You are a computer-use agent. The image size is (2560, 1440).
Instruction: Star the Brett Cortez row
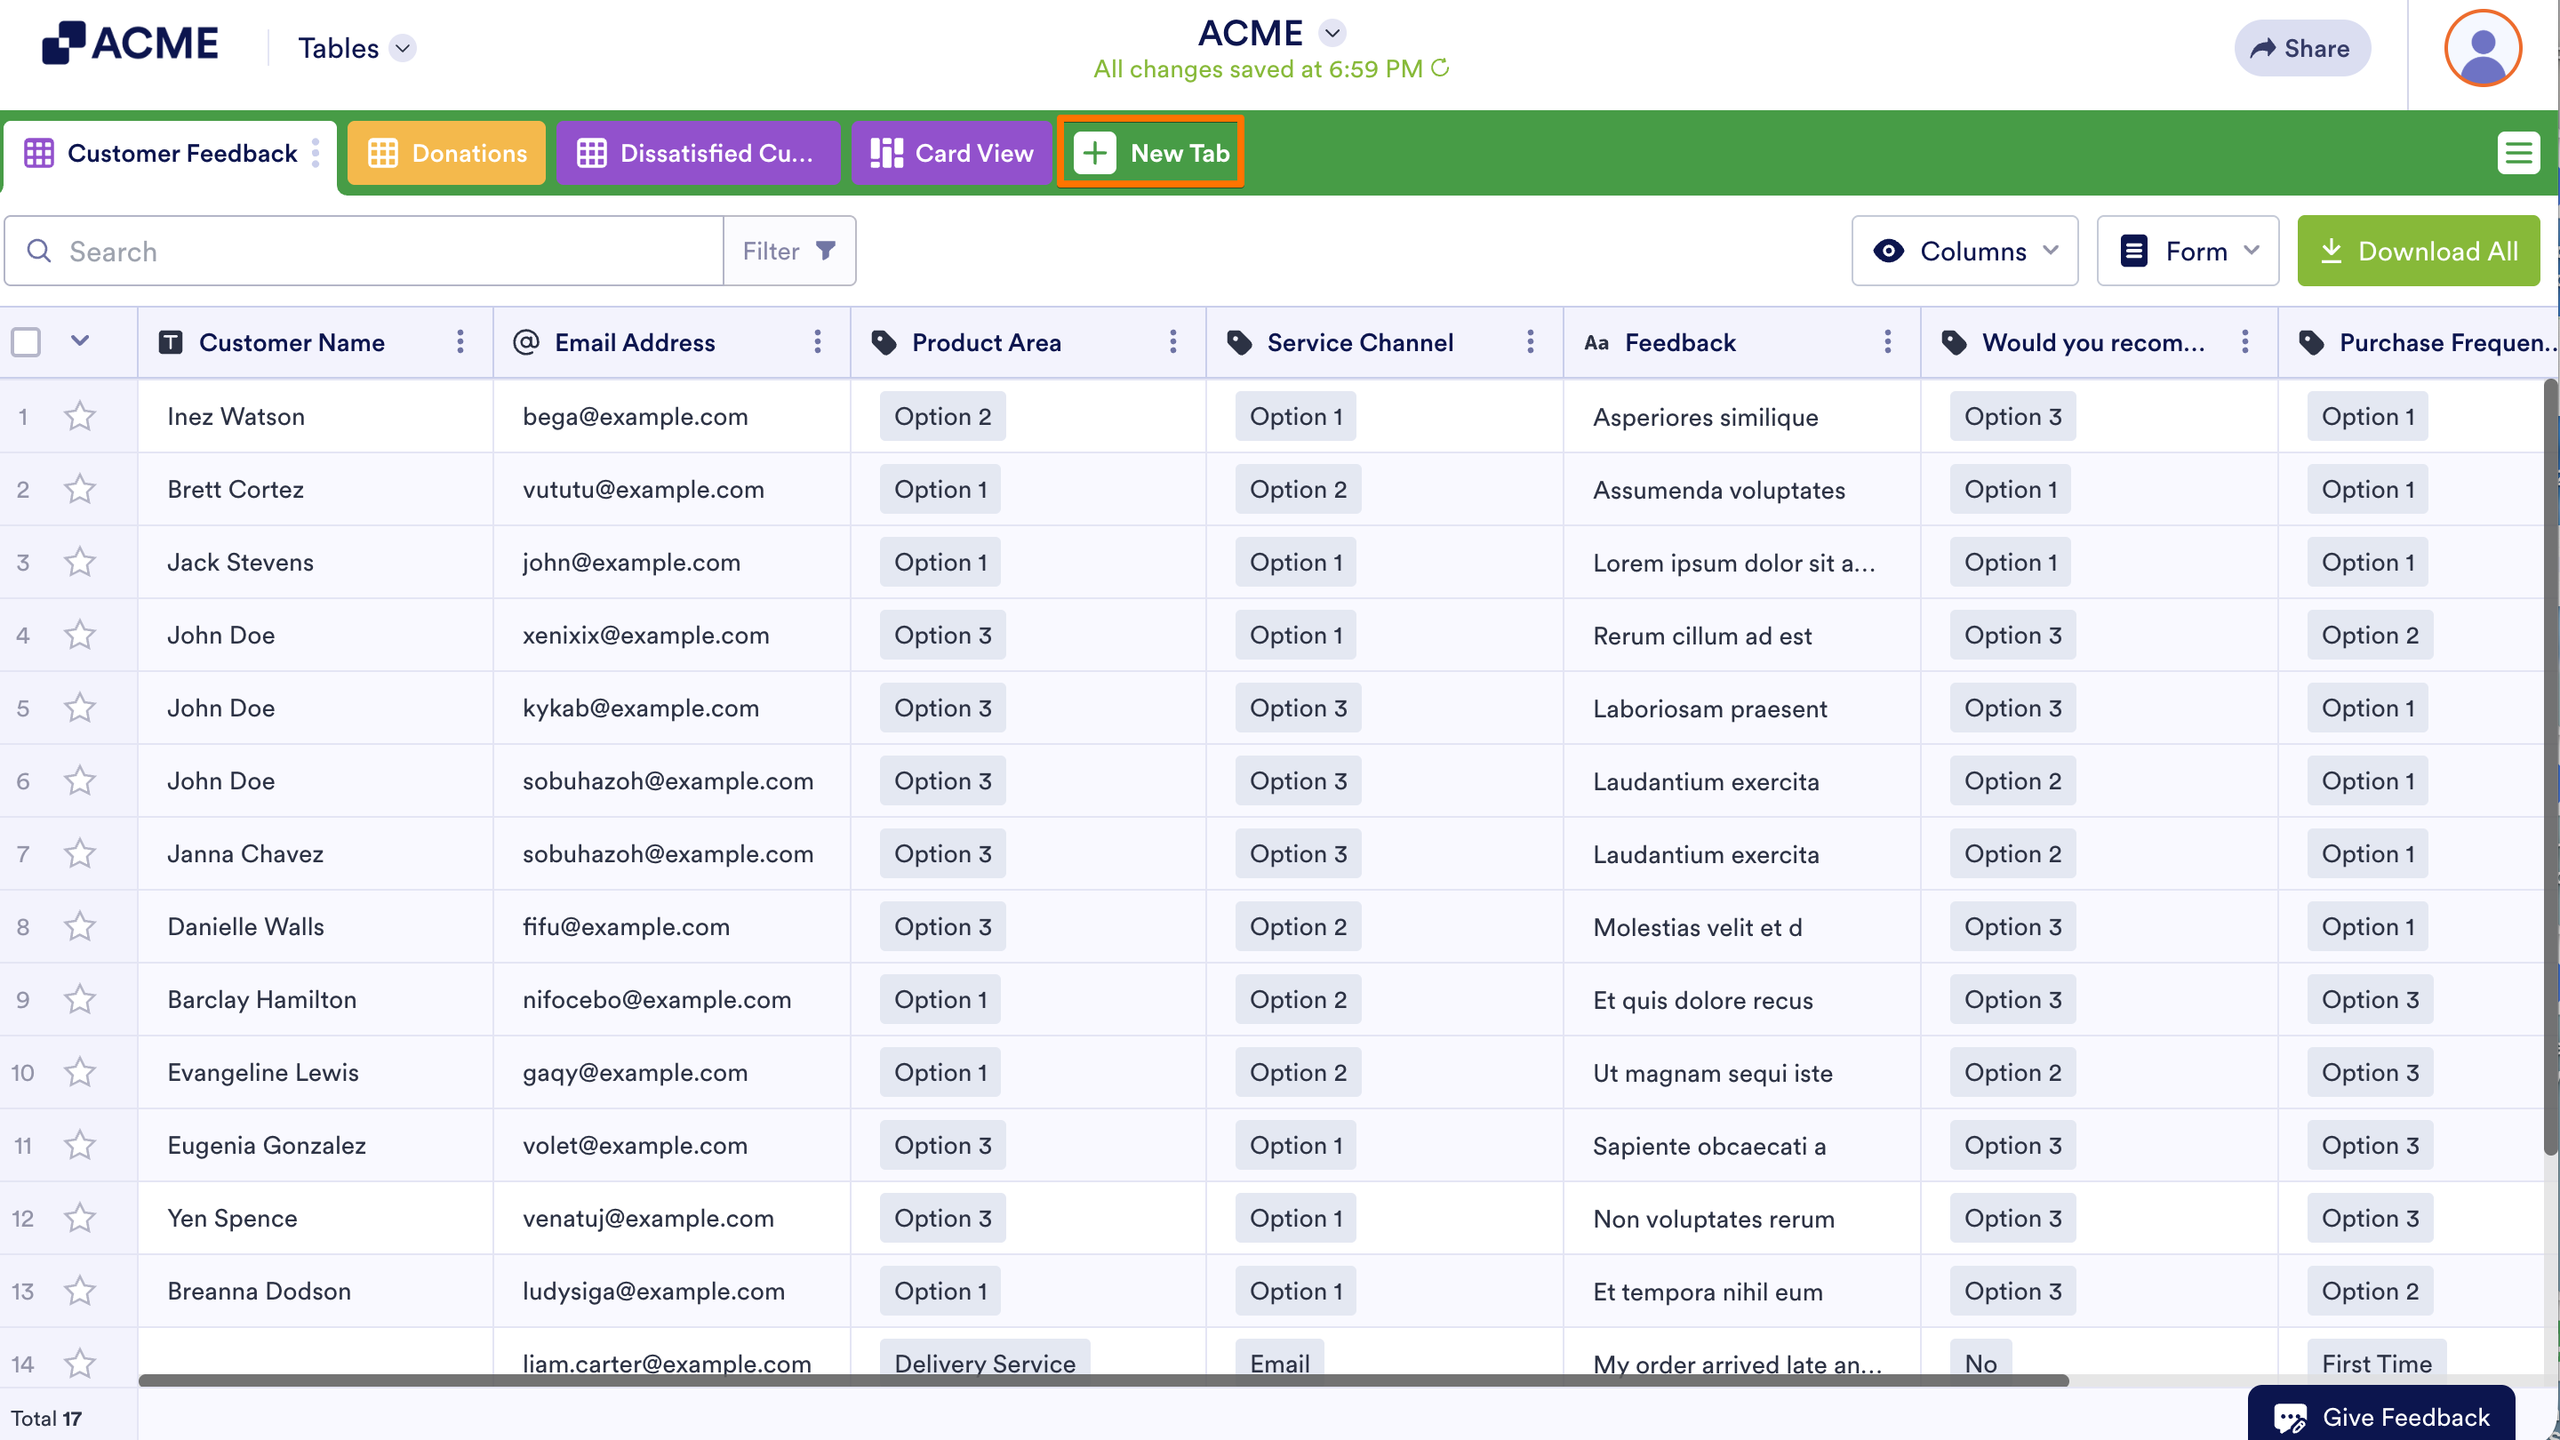point(80,489)
